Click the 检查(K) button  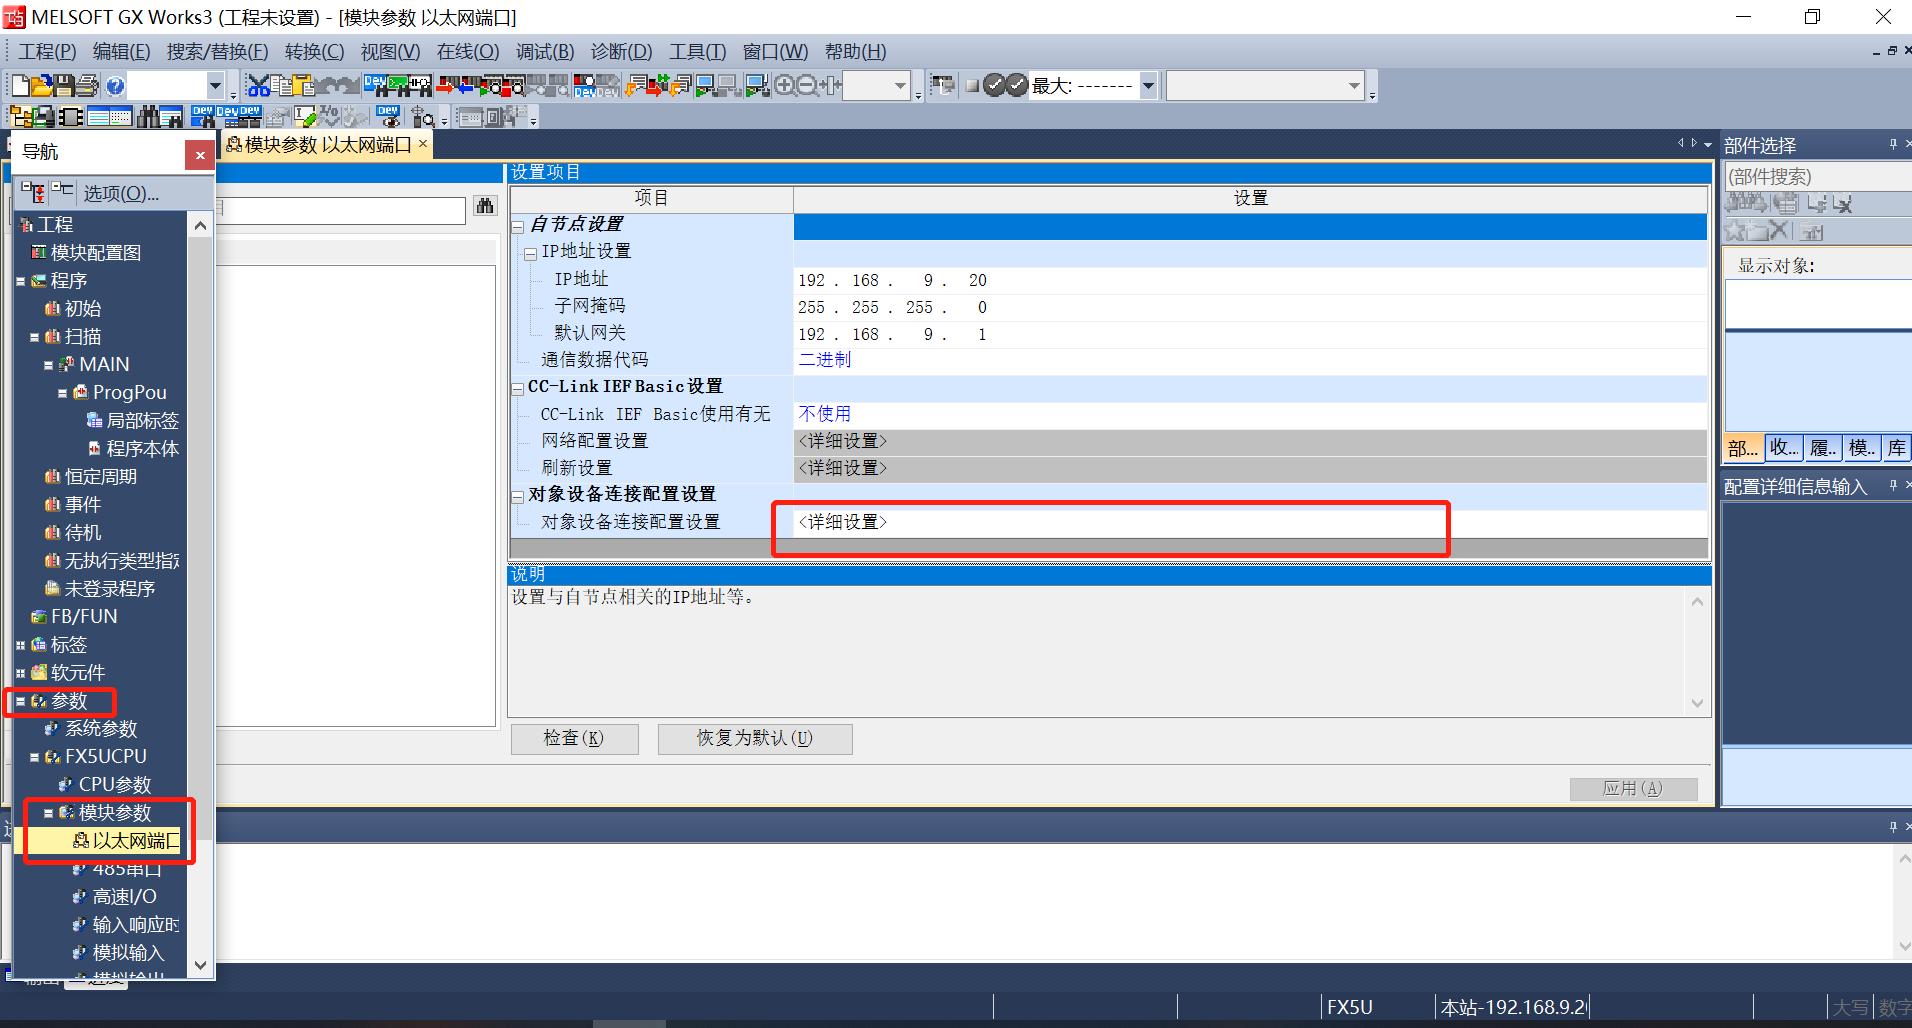tap(574, 738)
